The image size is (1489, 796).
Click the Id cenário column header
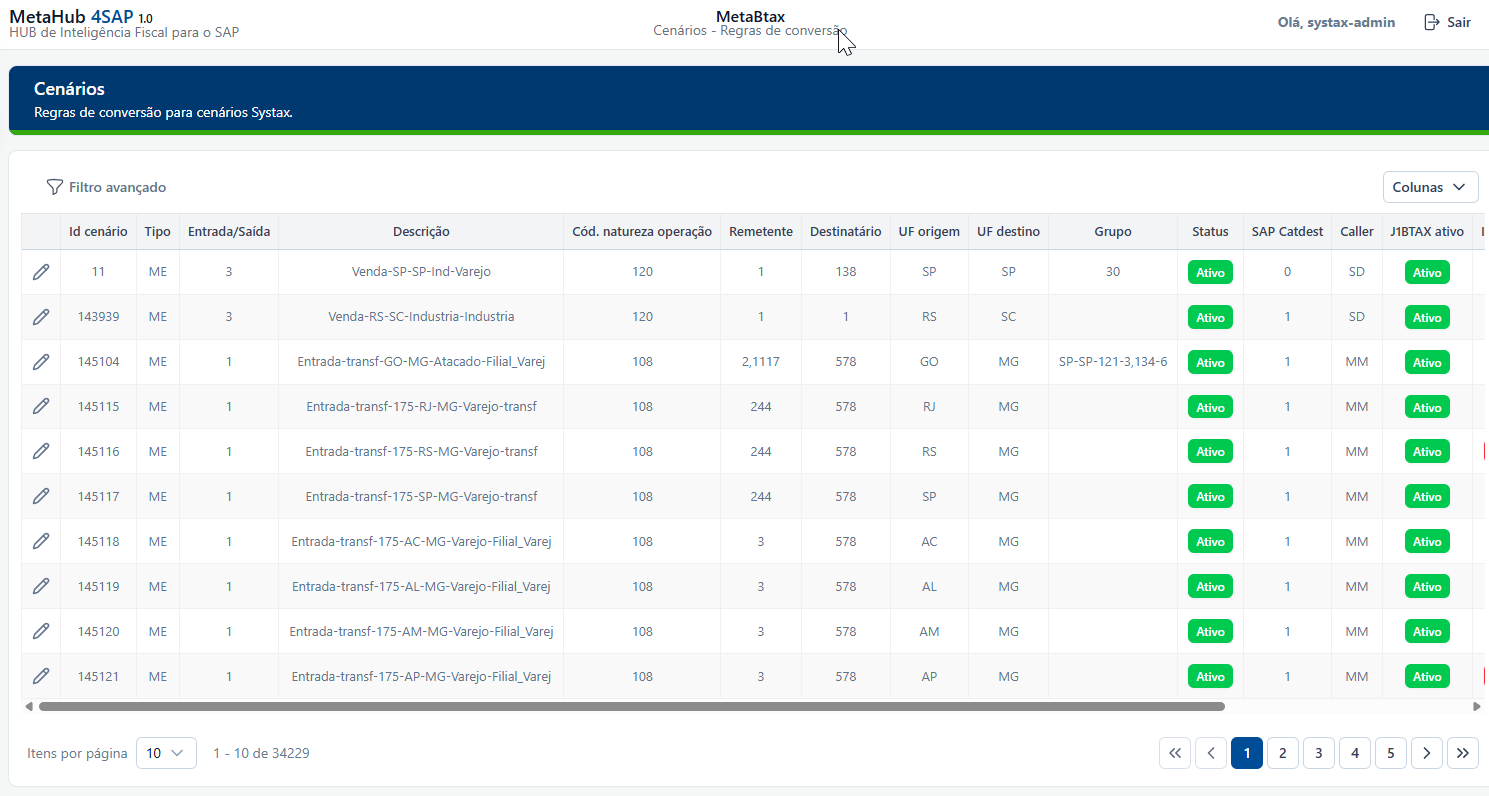click(98, 231)
